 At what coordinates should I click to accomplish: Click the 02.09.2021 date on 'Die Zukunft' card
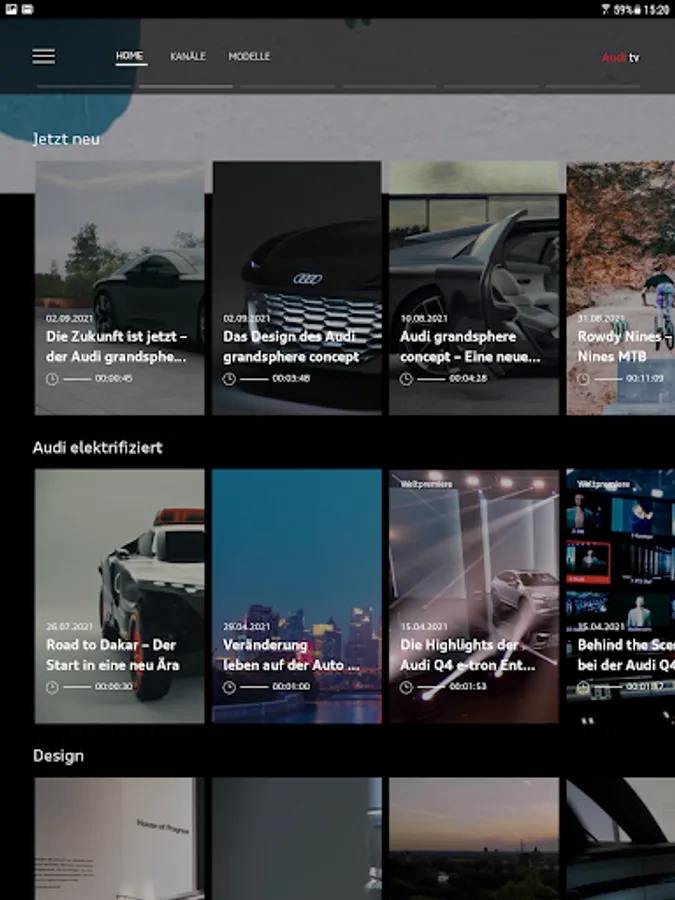[69, 318]
